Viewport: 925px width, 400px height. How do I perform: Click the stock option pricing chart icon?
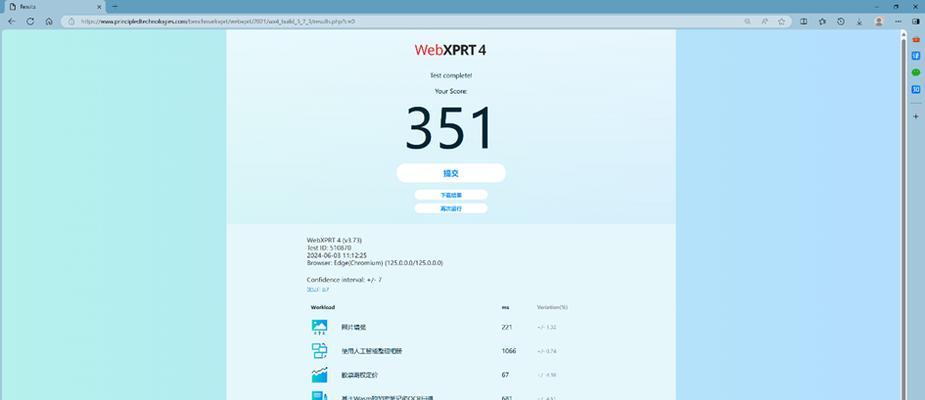click(319, 375)
